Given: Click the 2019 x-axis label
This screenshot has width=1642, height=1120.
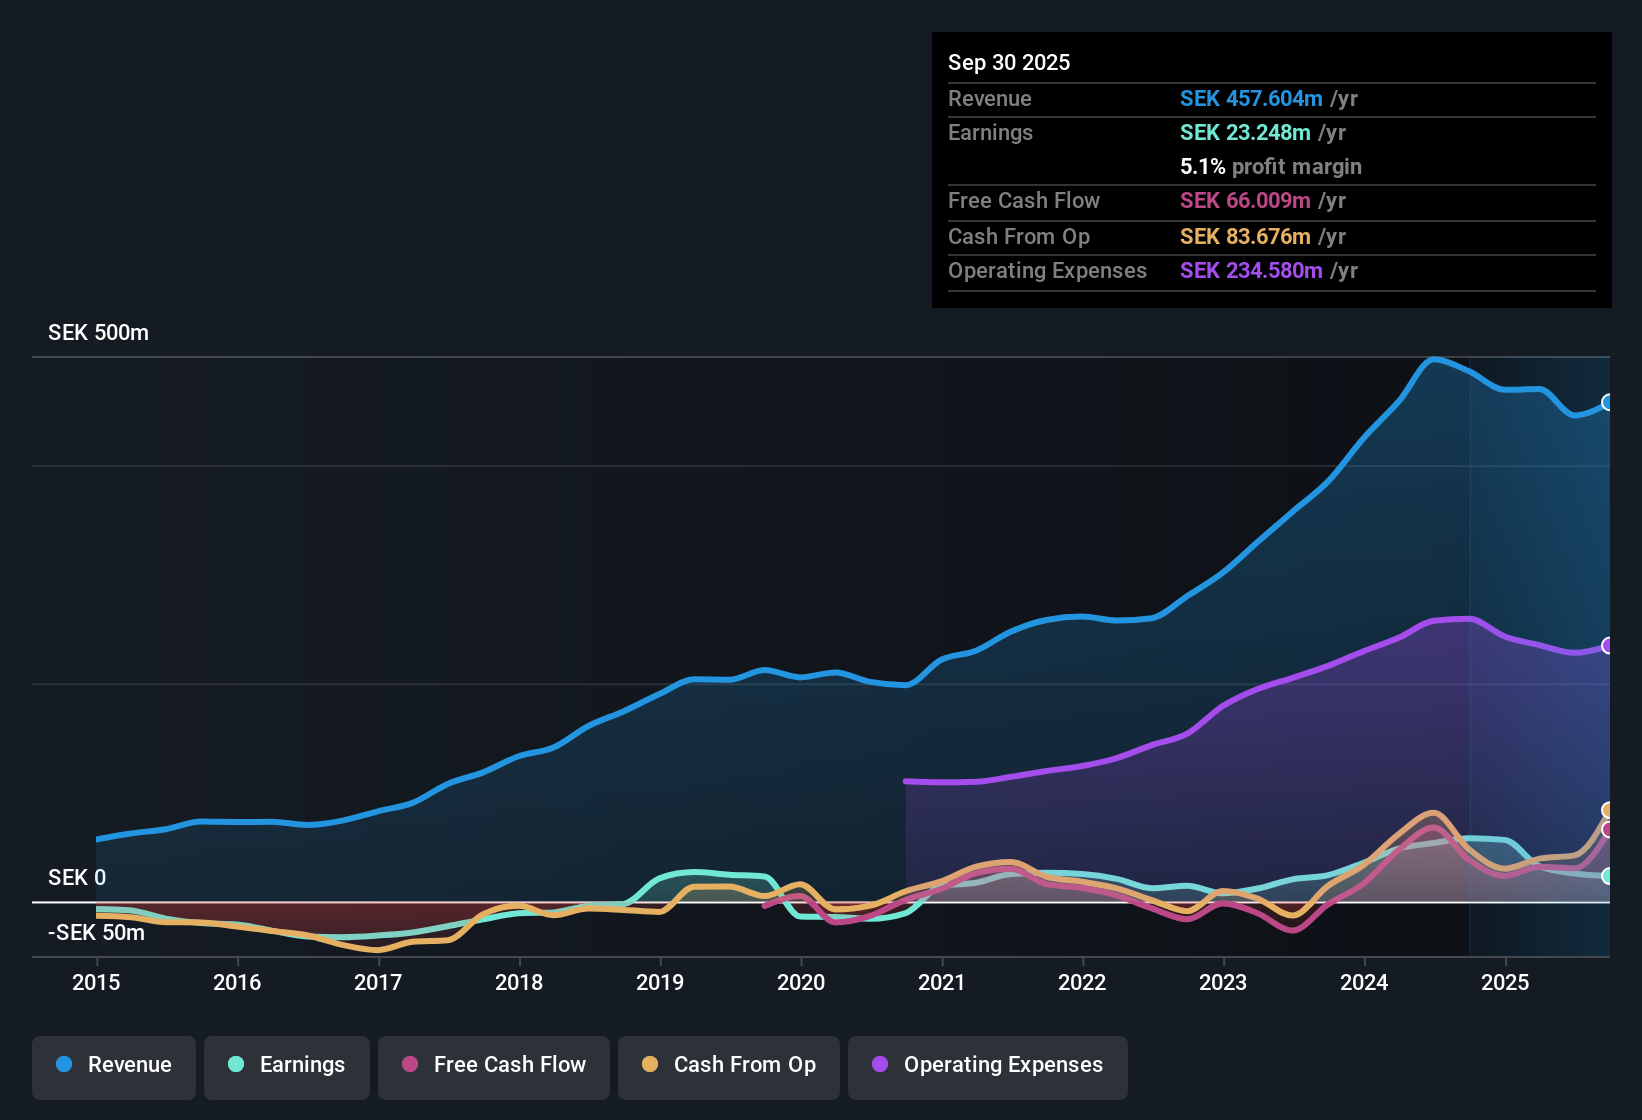Looking at the screenshot, I should [x=660, y=982].
